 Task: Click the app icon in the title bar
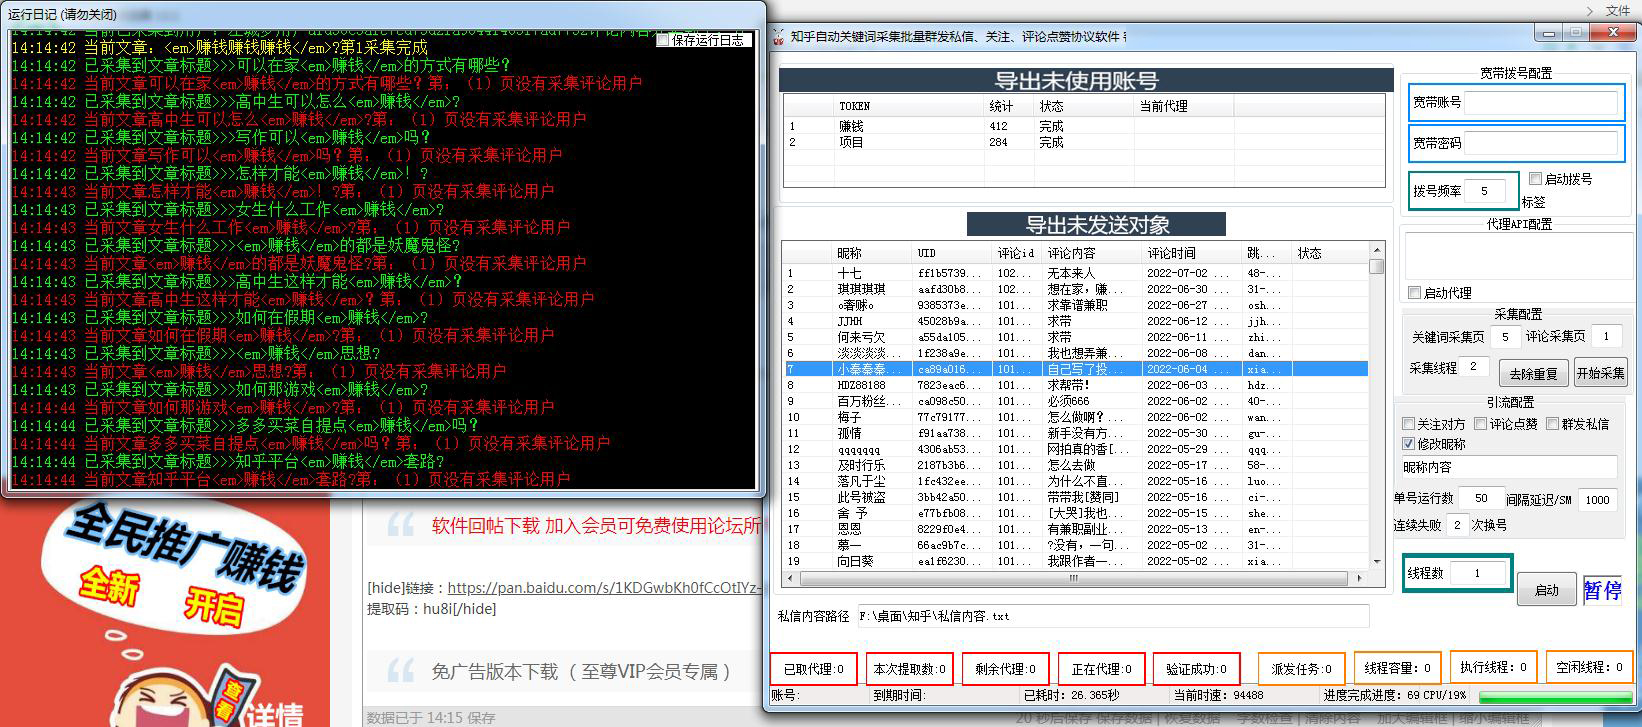pyautogui.click(x=778, y=37)
